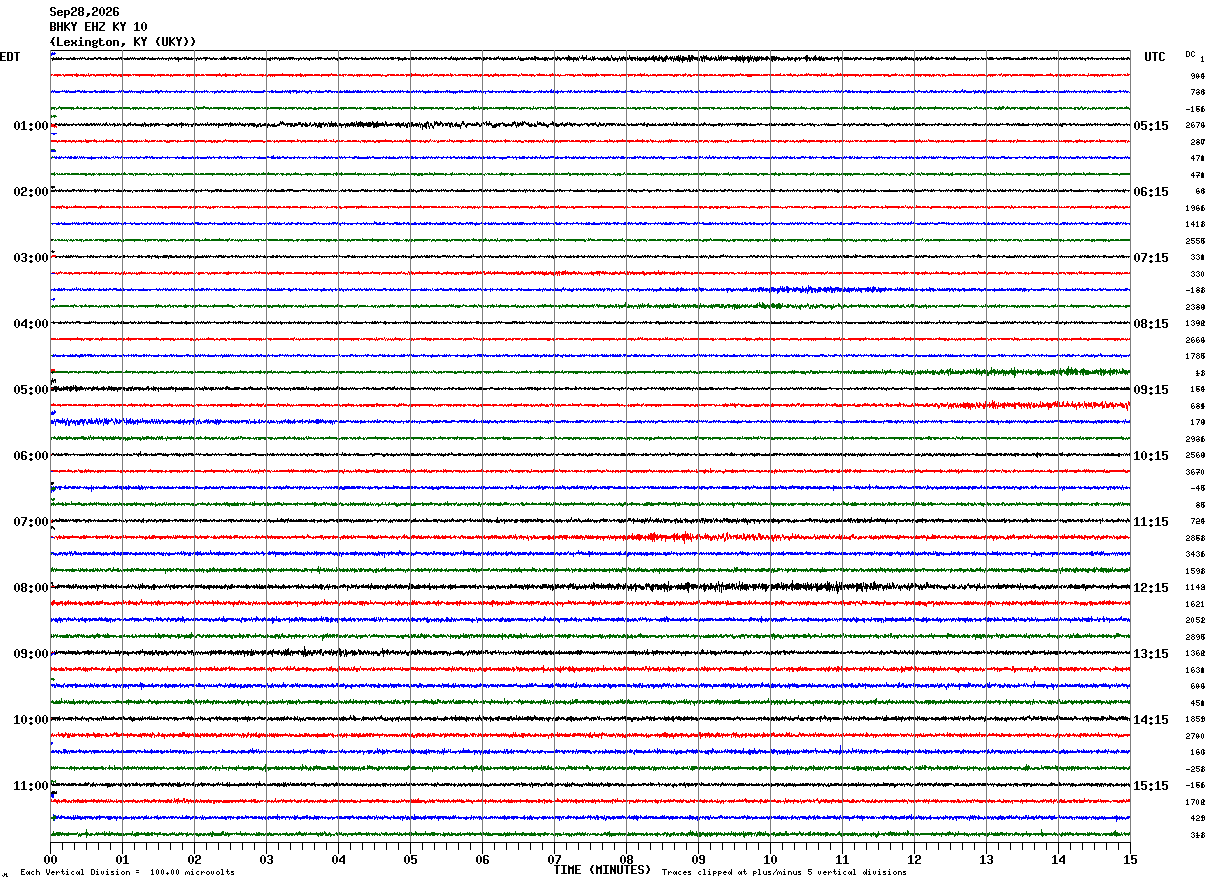Screen dimensions: 1210x886
Task: Click the Sep28,2026 date header
Action: tap(84, 12)
